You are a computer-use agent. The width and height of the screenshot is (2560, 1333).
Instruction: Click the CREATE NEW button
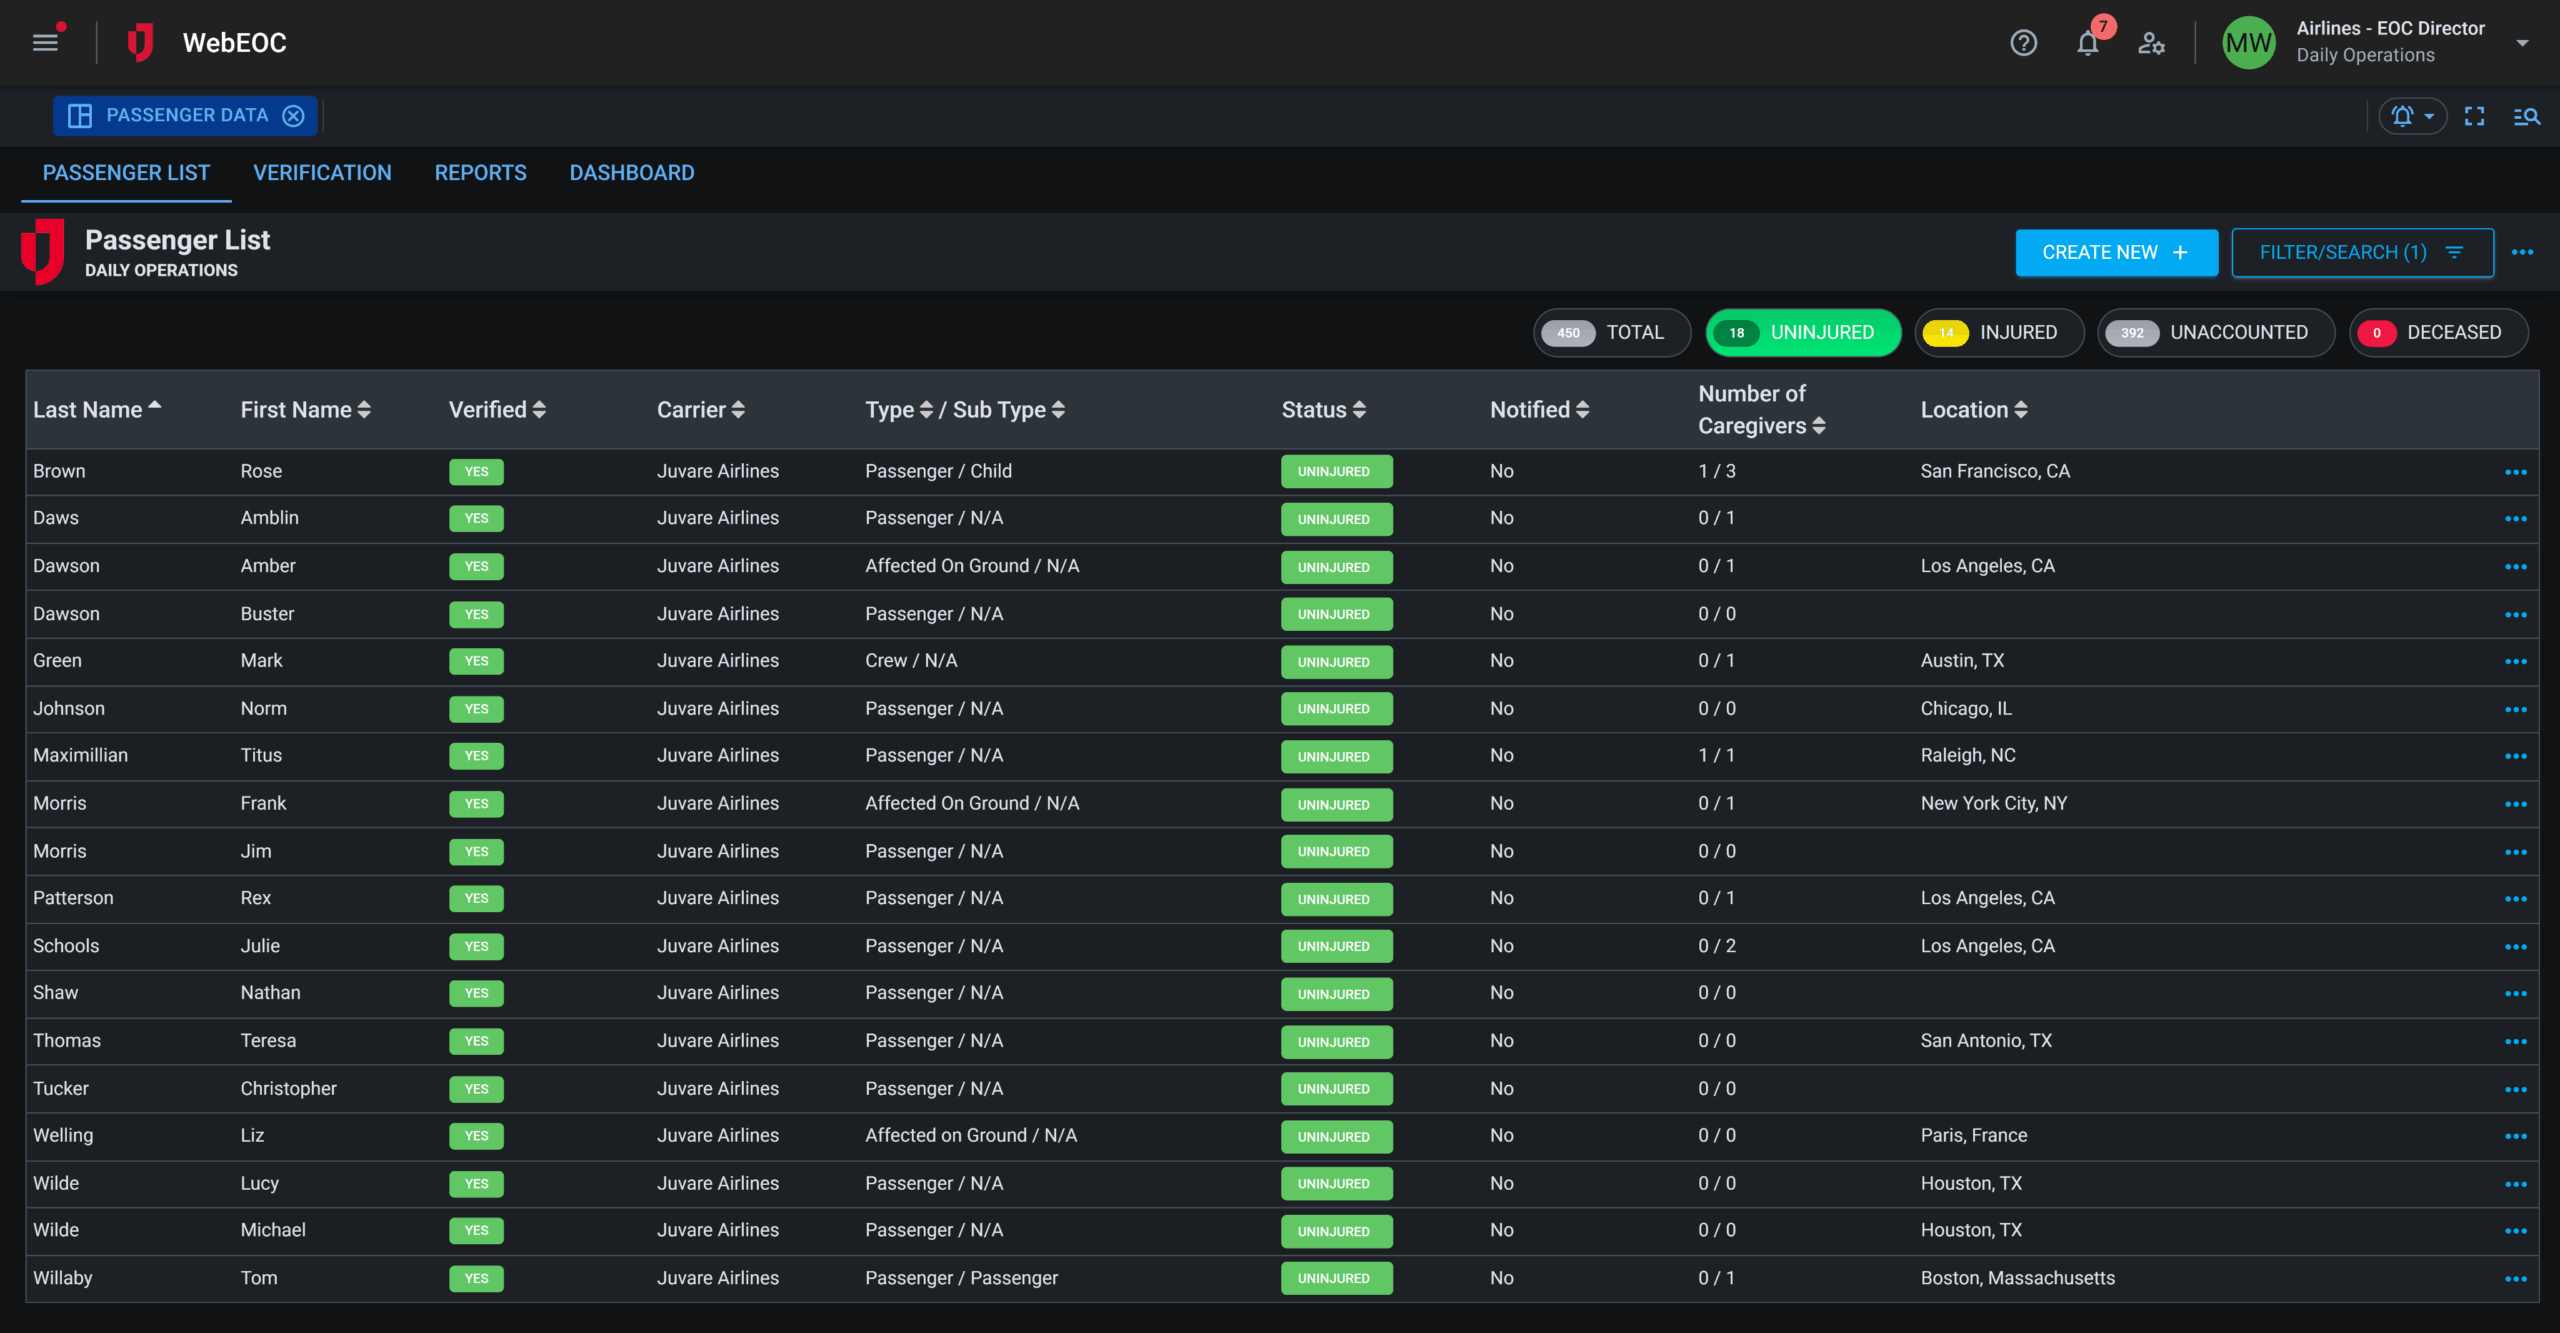(2116, 252)
